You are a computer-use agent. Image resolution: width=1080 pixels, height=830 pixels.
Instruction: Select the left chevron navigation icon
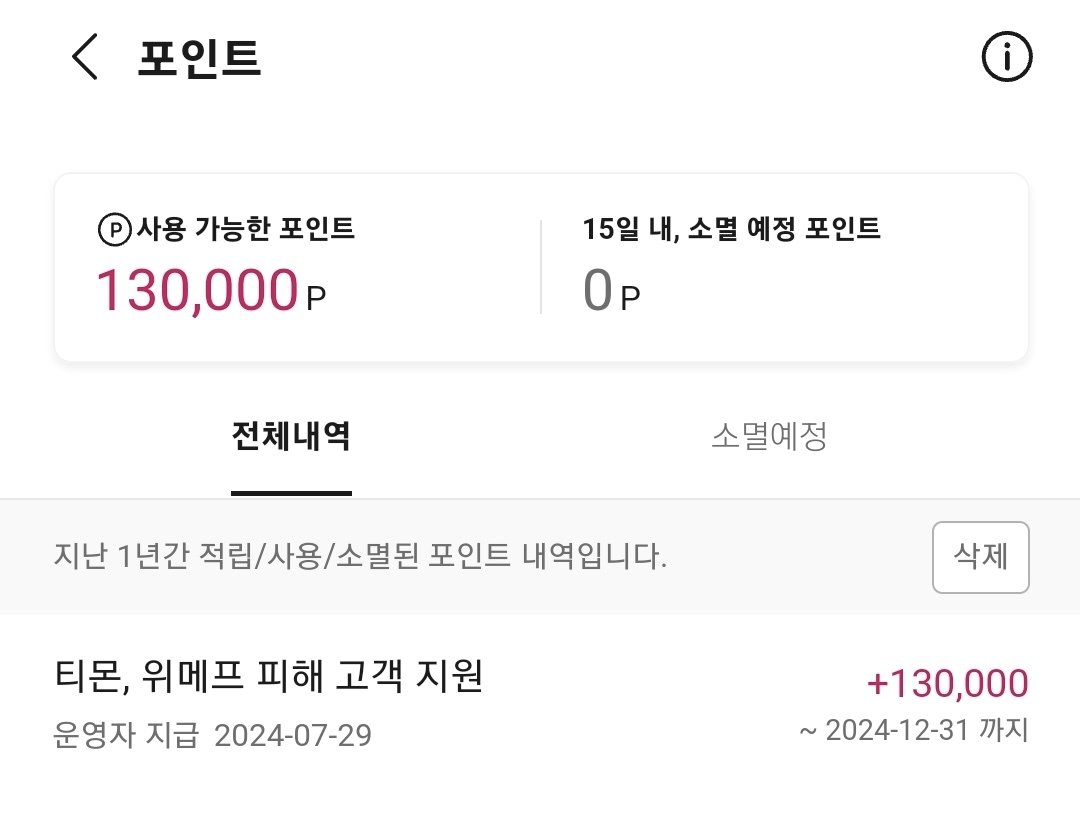click(x=84, y=58)
